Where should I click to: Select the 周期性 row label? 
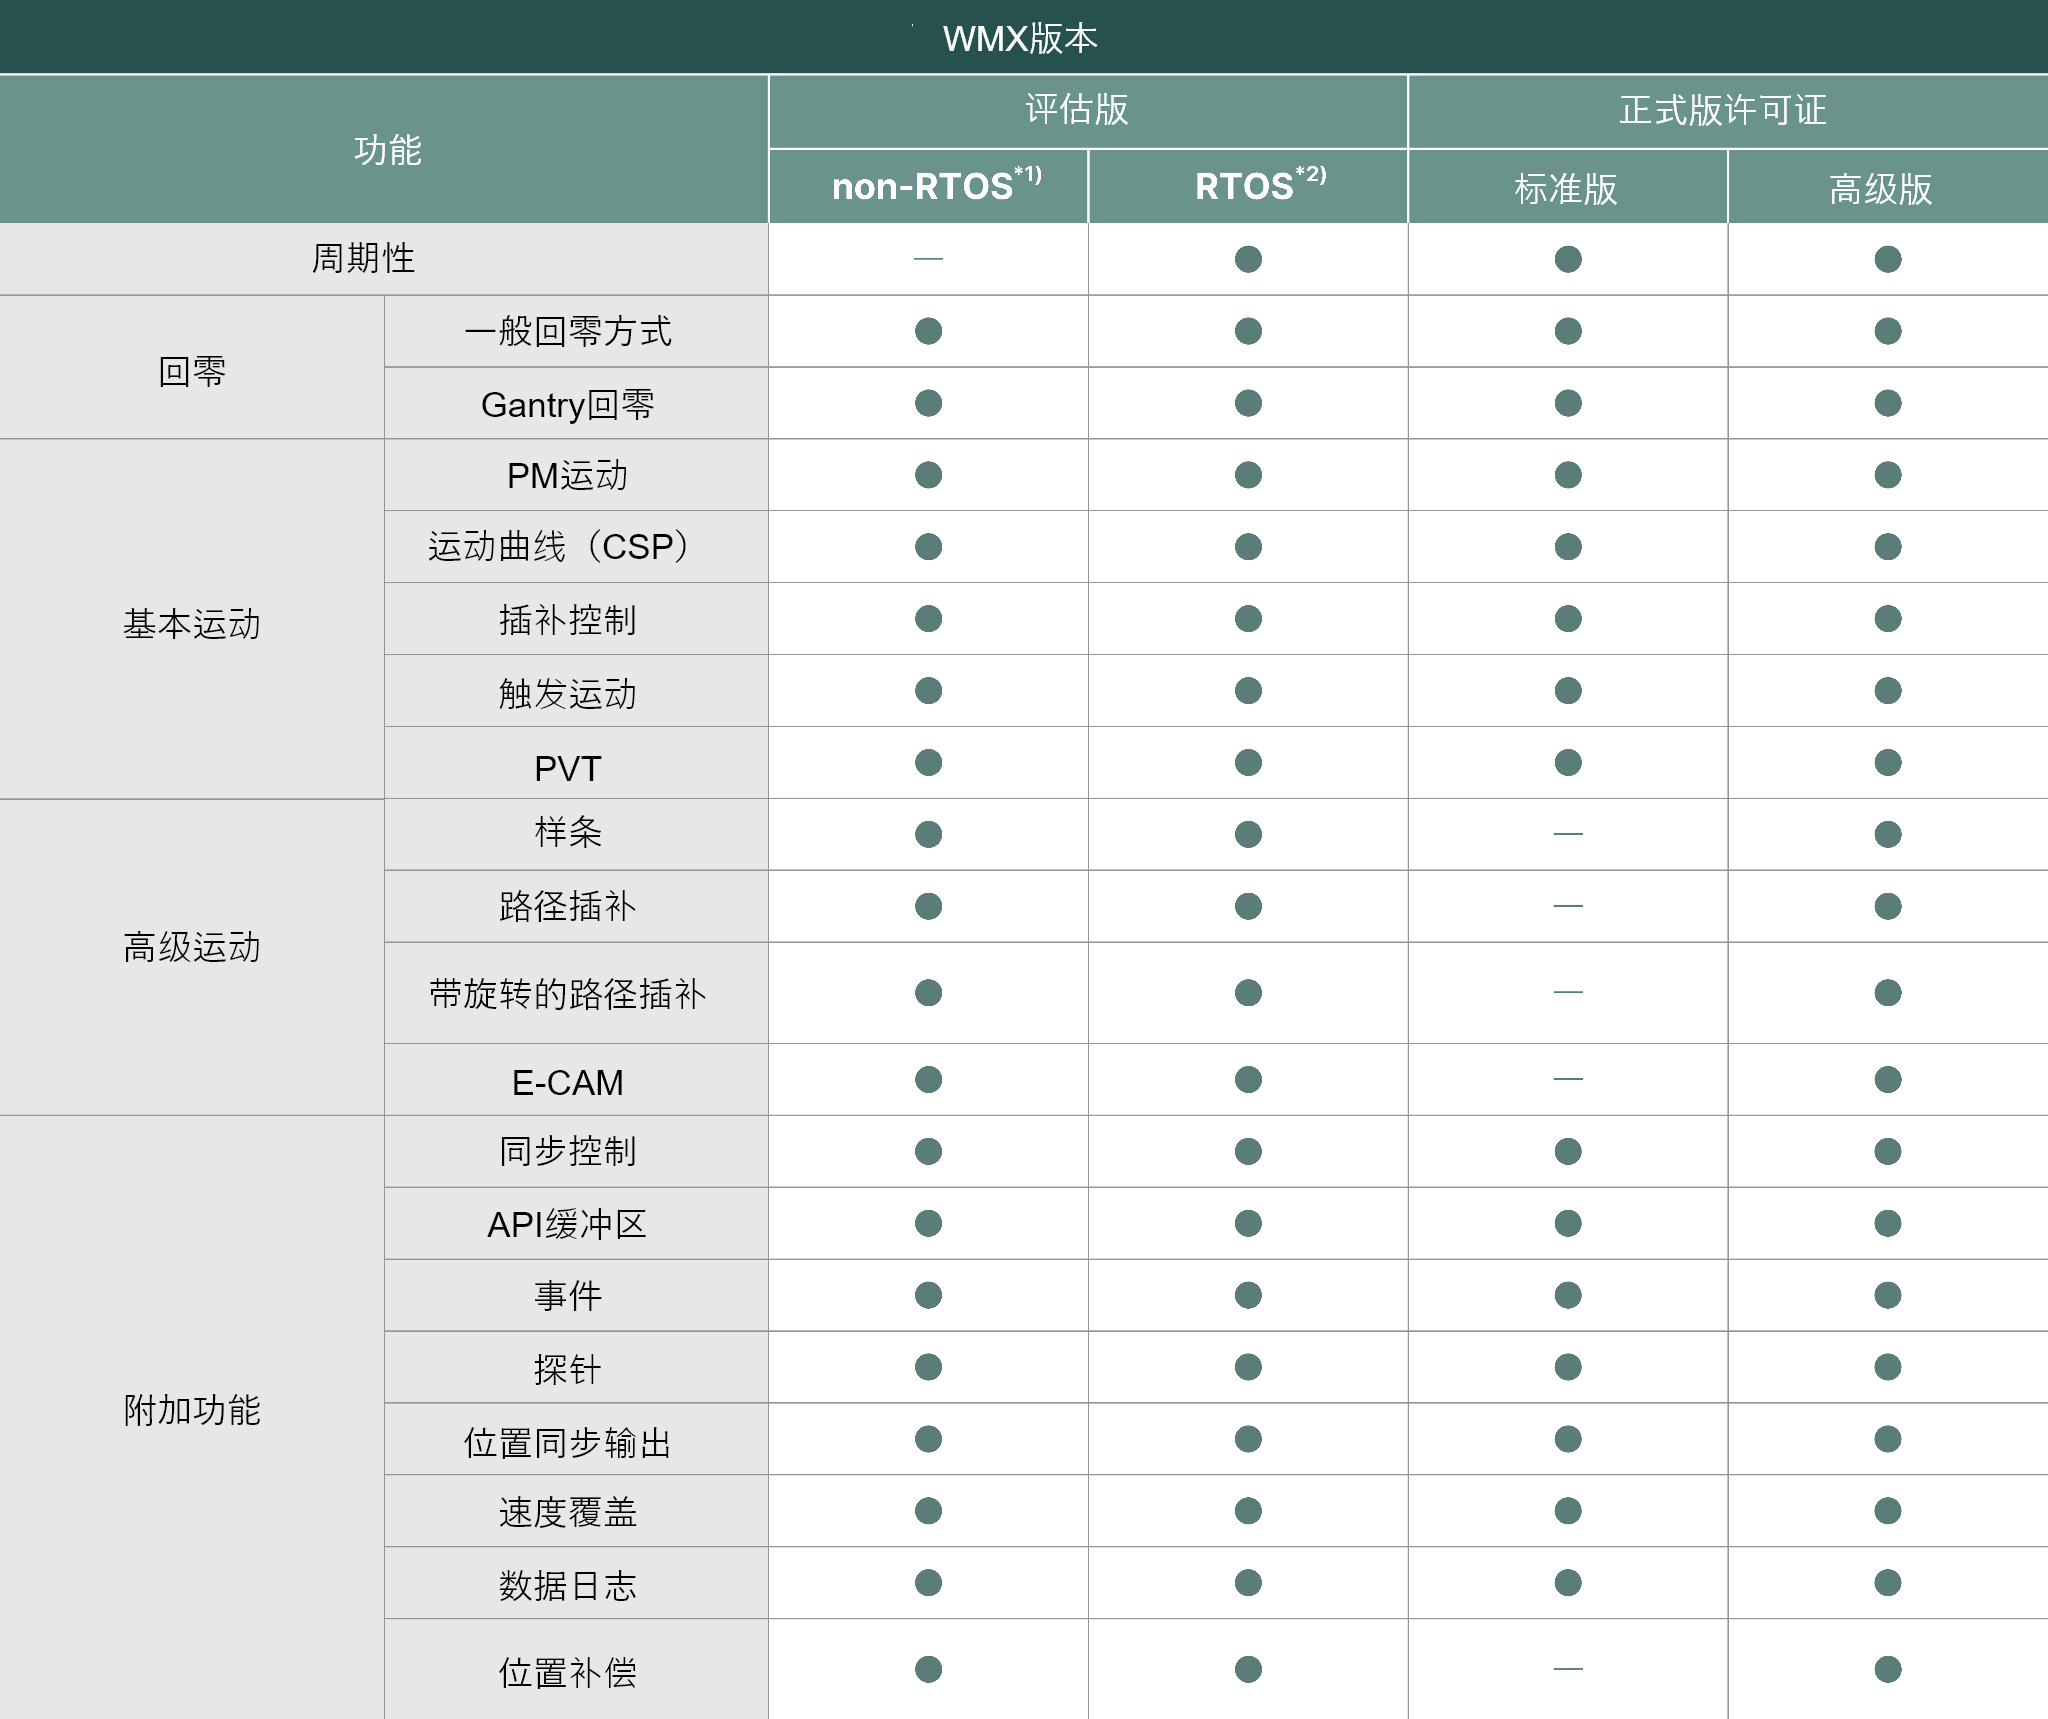384,259
